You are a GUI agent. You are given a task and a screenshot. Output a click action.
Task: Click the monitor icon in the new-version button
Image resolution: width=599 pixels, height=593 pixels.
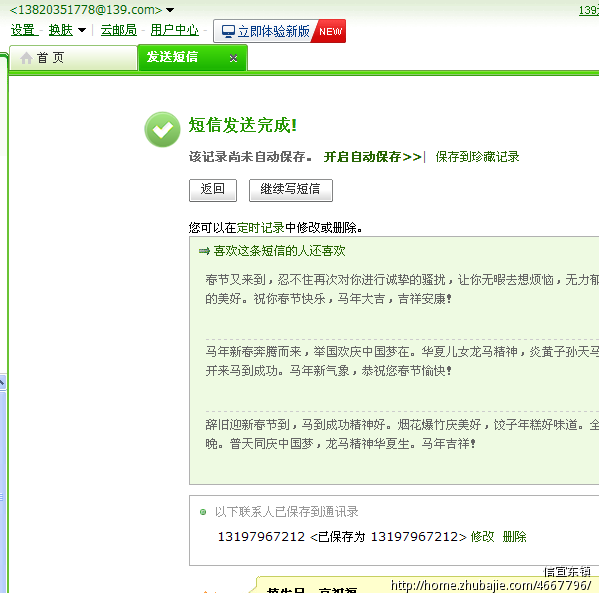(x=228, y=31)
